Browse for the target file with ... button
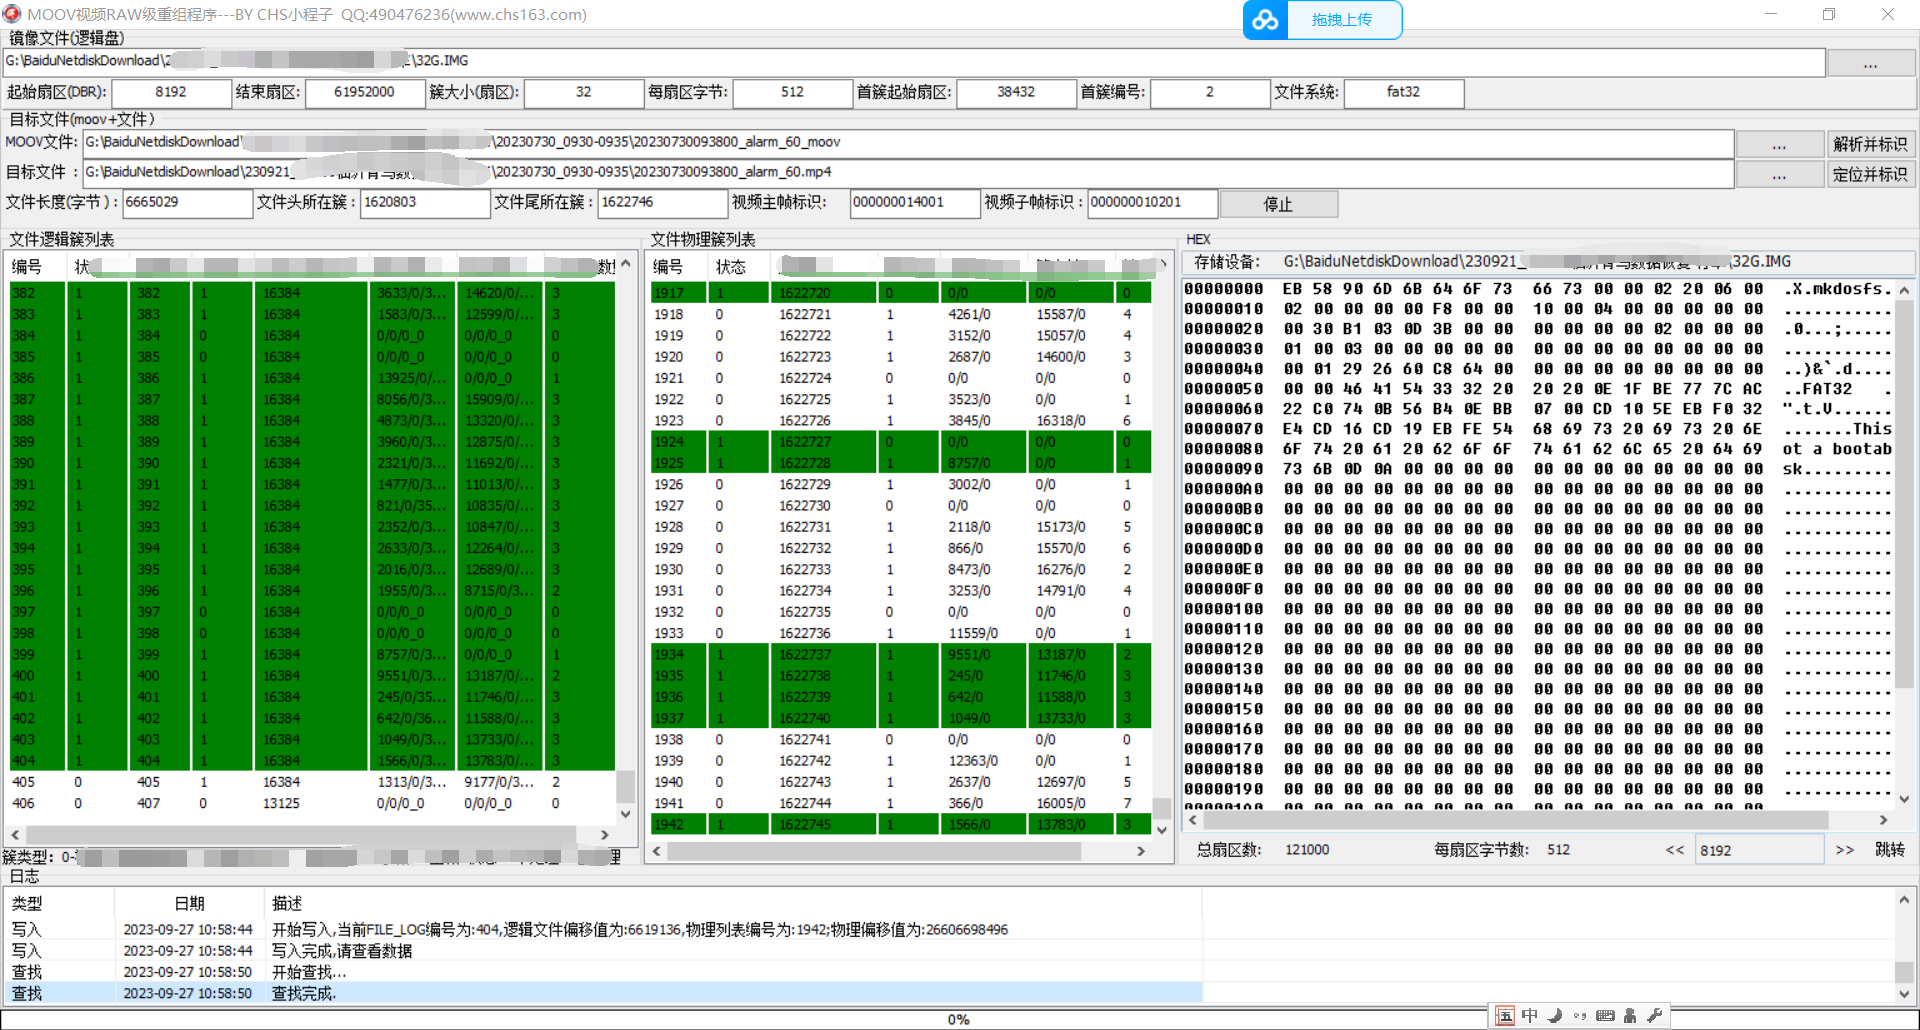 pyautogui.click(x=1779, y=174)
